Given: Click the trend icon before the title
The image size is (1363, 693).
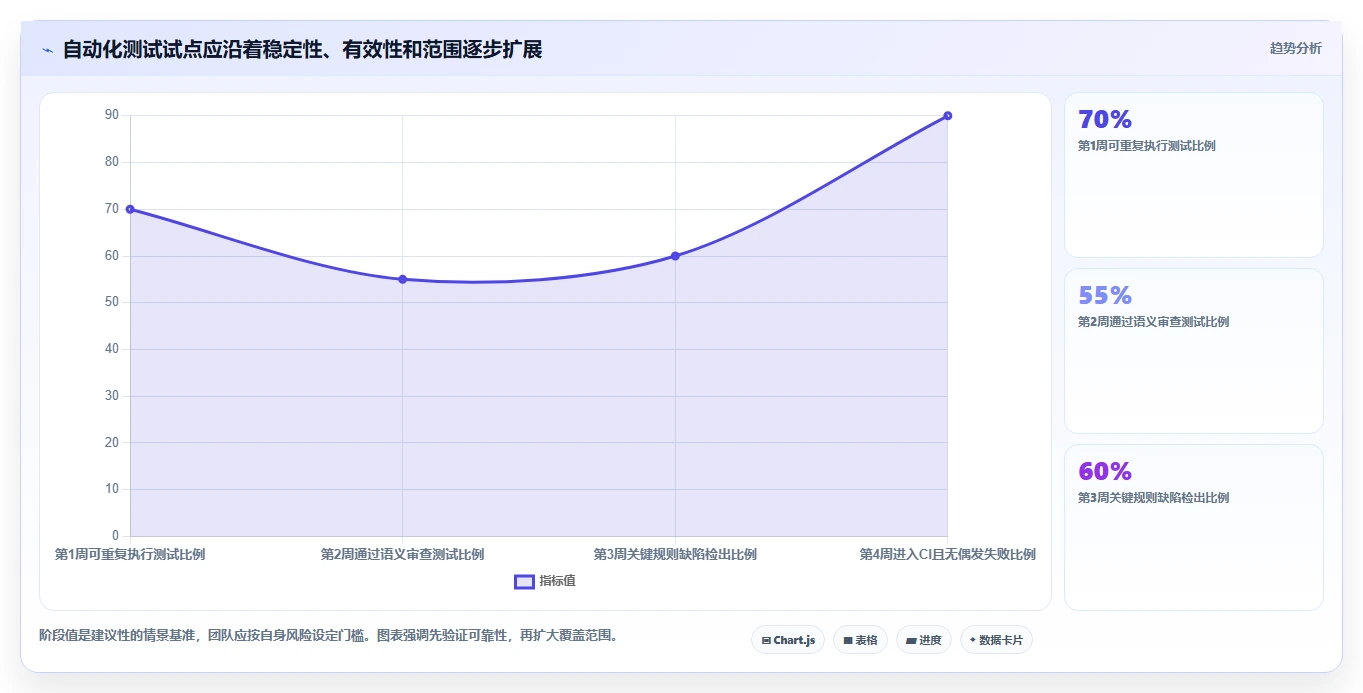Looking at the screenshot, I should [x=48, y=50].
